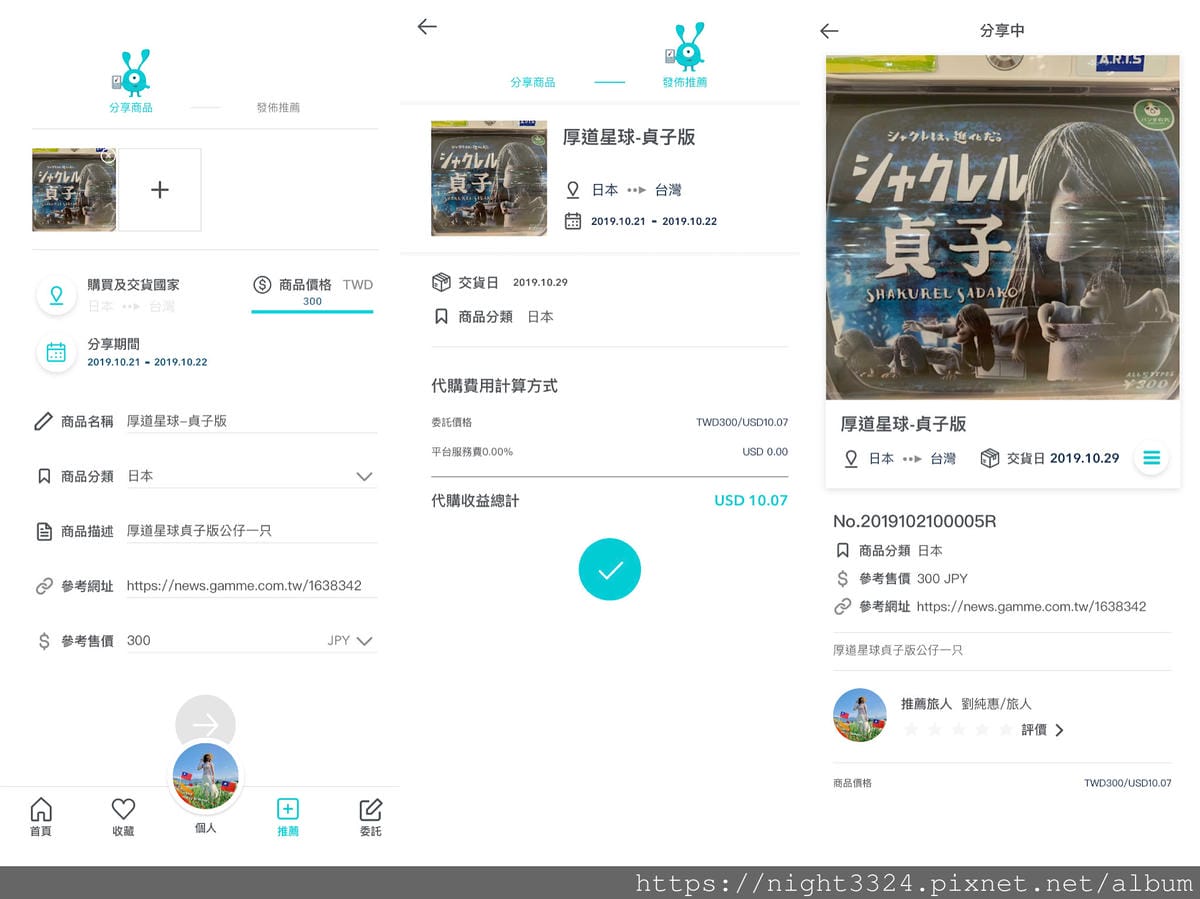Click bookmark icon beside 商品分類 on confirmation screen
This screenshot has width=1200, height=899.
[x=441, y=316]
